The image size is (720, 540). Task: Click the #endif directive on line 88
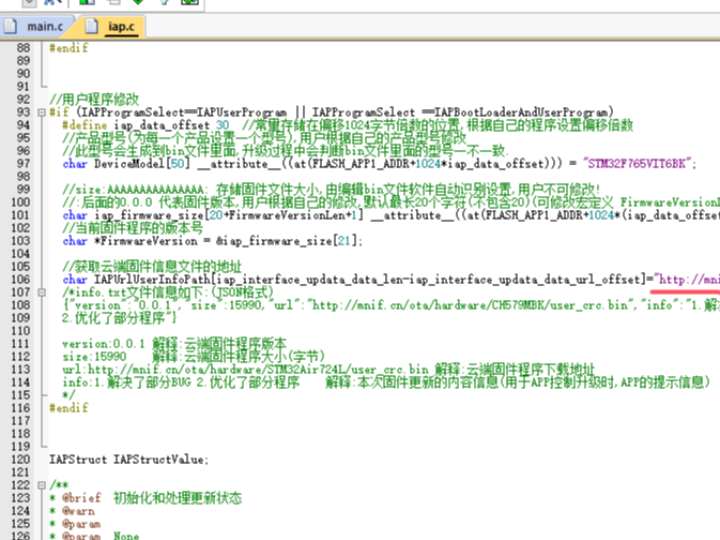68,48
